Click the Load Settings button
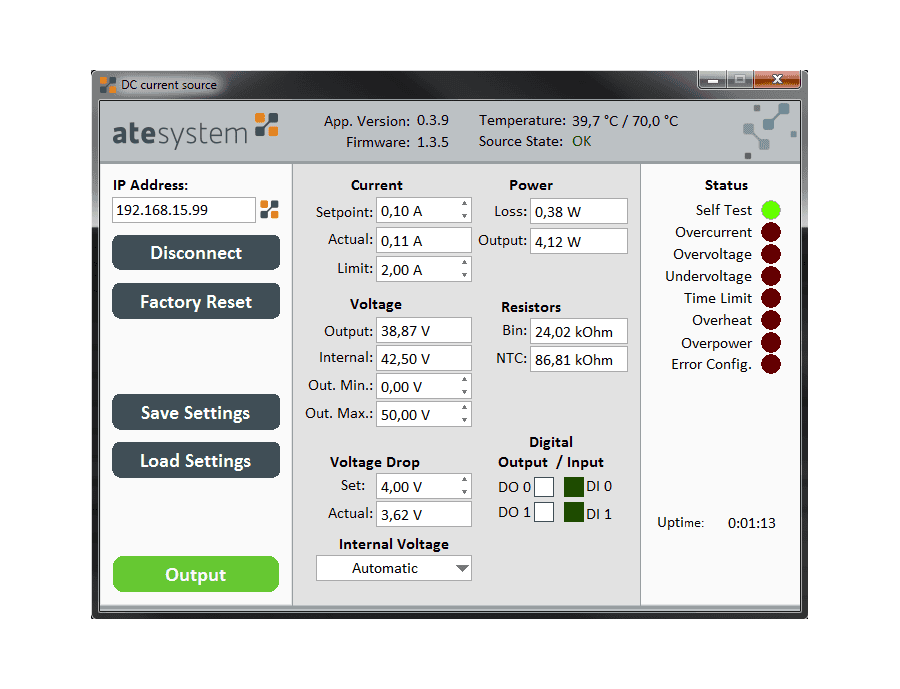The image size is (900, 689). pos(196,460)
